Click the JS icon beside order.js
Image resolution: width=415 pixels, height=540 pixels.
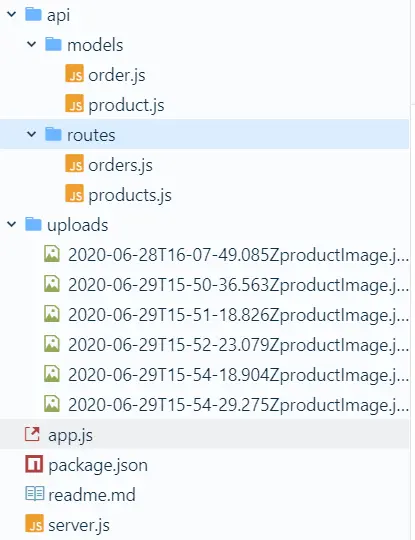(x=74, y=73)
